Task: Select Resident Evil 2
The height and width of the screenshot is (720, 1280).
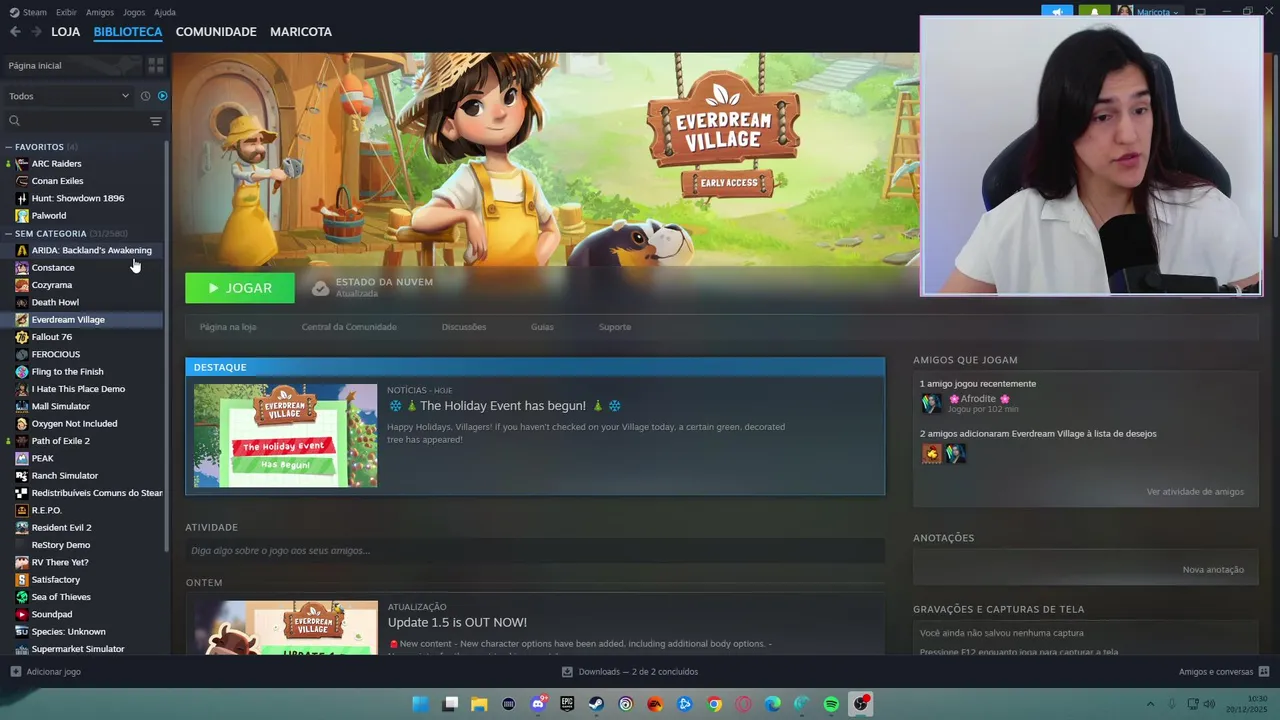Action: pos(61,527)
